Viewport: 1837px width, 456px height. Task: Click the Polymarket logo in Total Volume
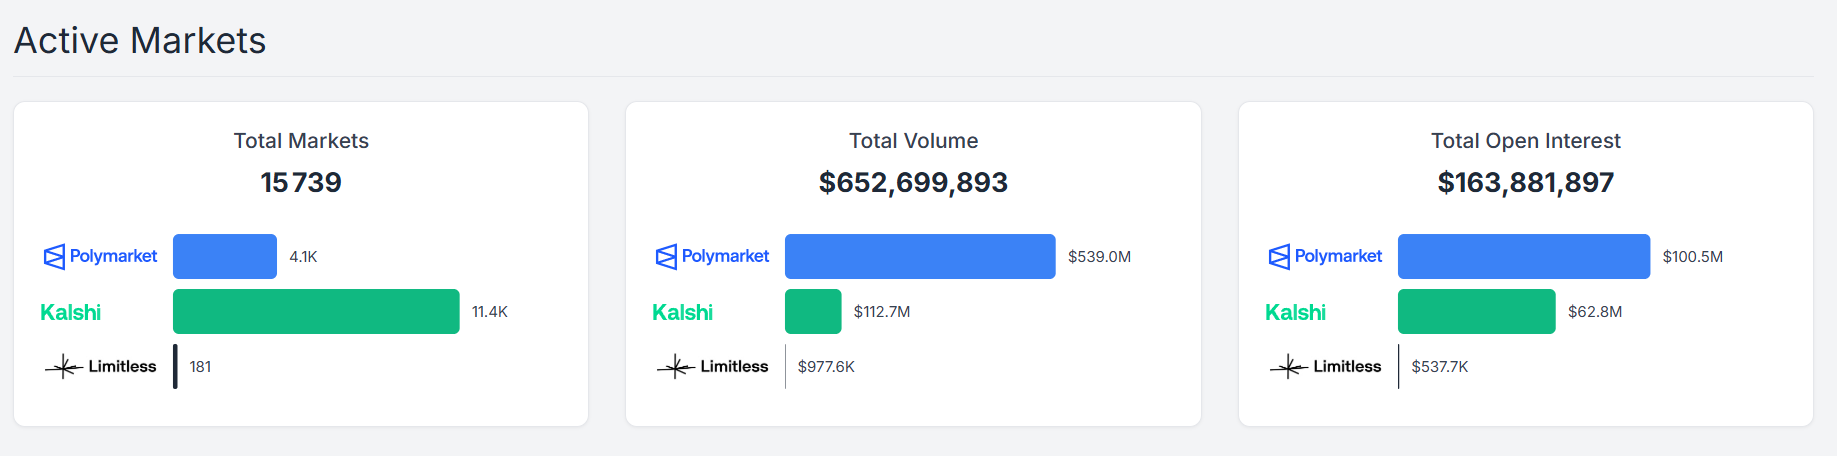[712, 256]
